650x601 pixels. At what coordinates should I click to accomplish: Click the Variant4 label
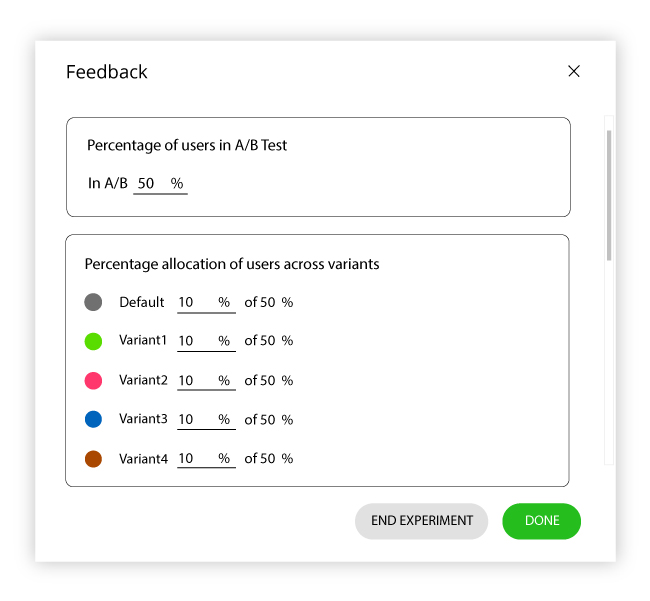tap(143, 459)
